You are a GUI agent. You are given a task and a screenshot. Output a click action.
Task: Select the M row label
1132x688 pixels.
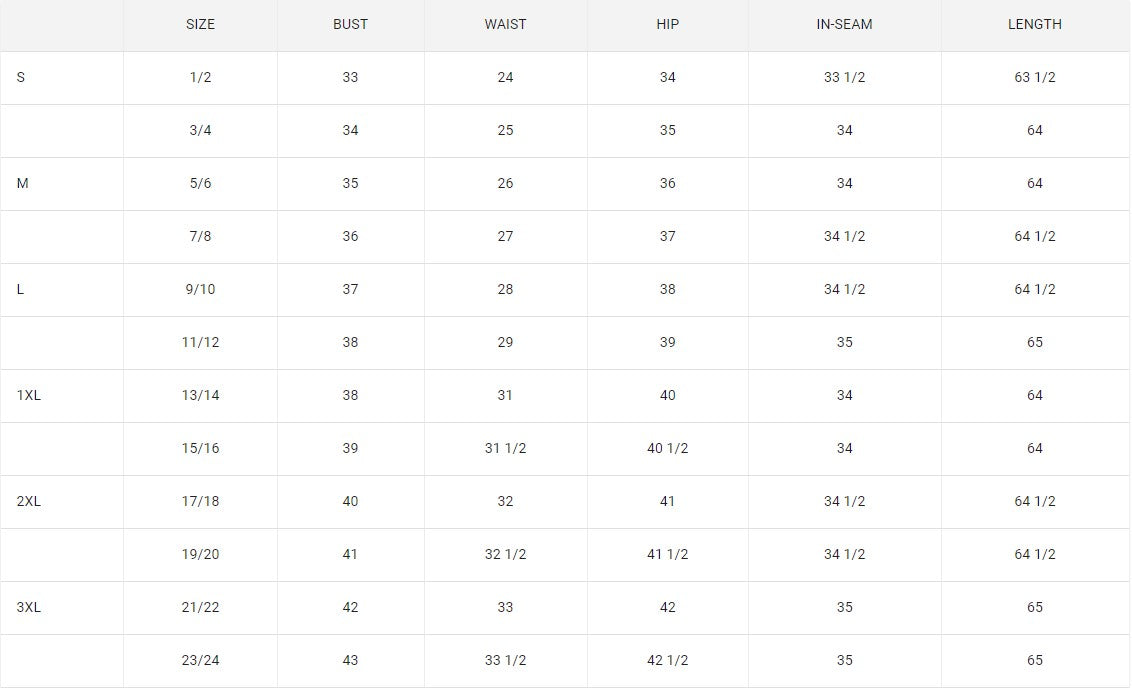pos(23,183)
